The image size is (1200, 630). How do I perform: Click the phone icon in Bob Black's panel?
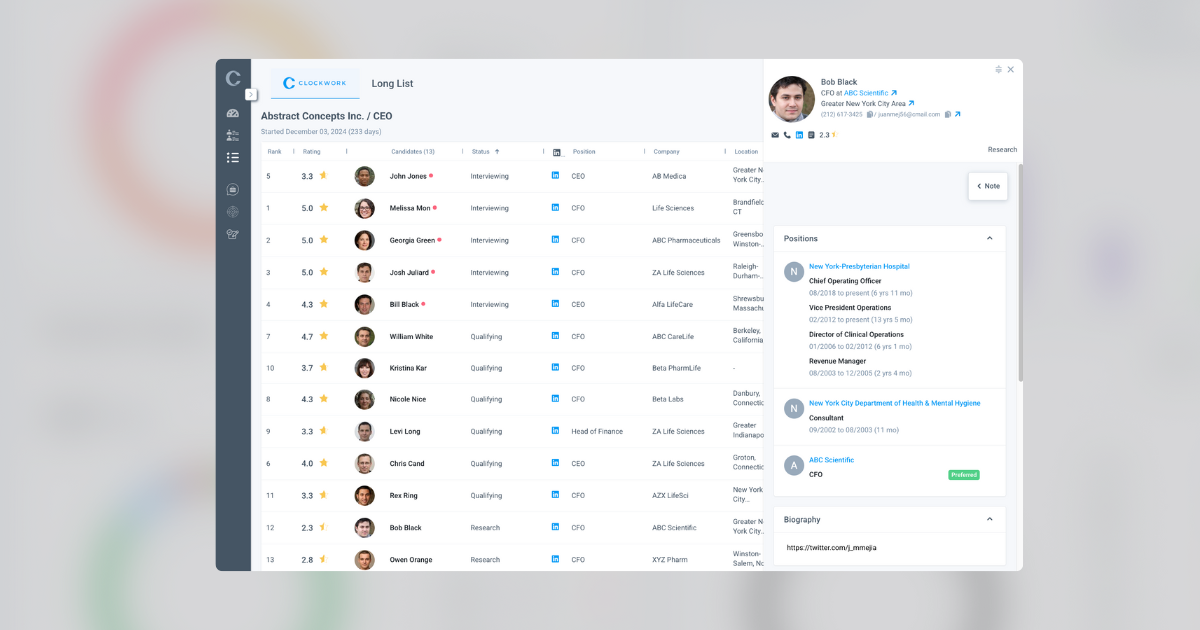(x=787, y=135)
